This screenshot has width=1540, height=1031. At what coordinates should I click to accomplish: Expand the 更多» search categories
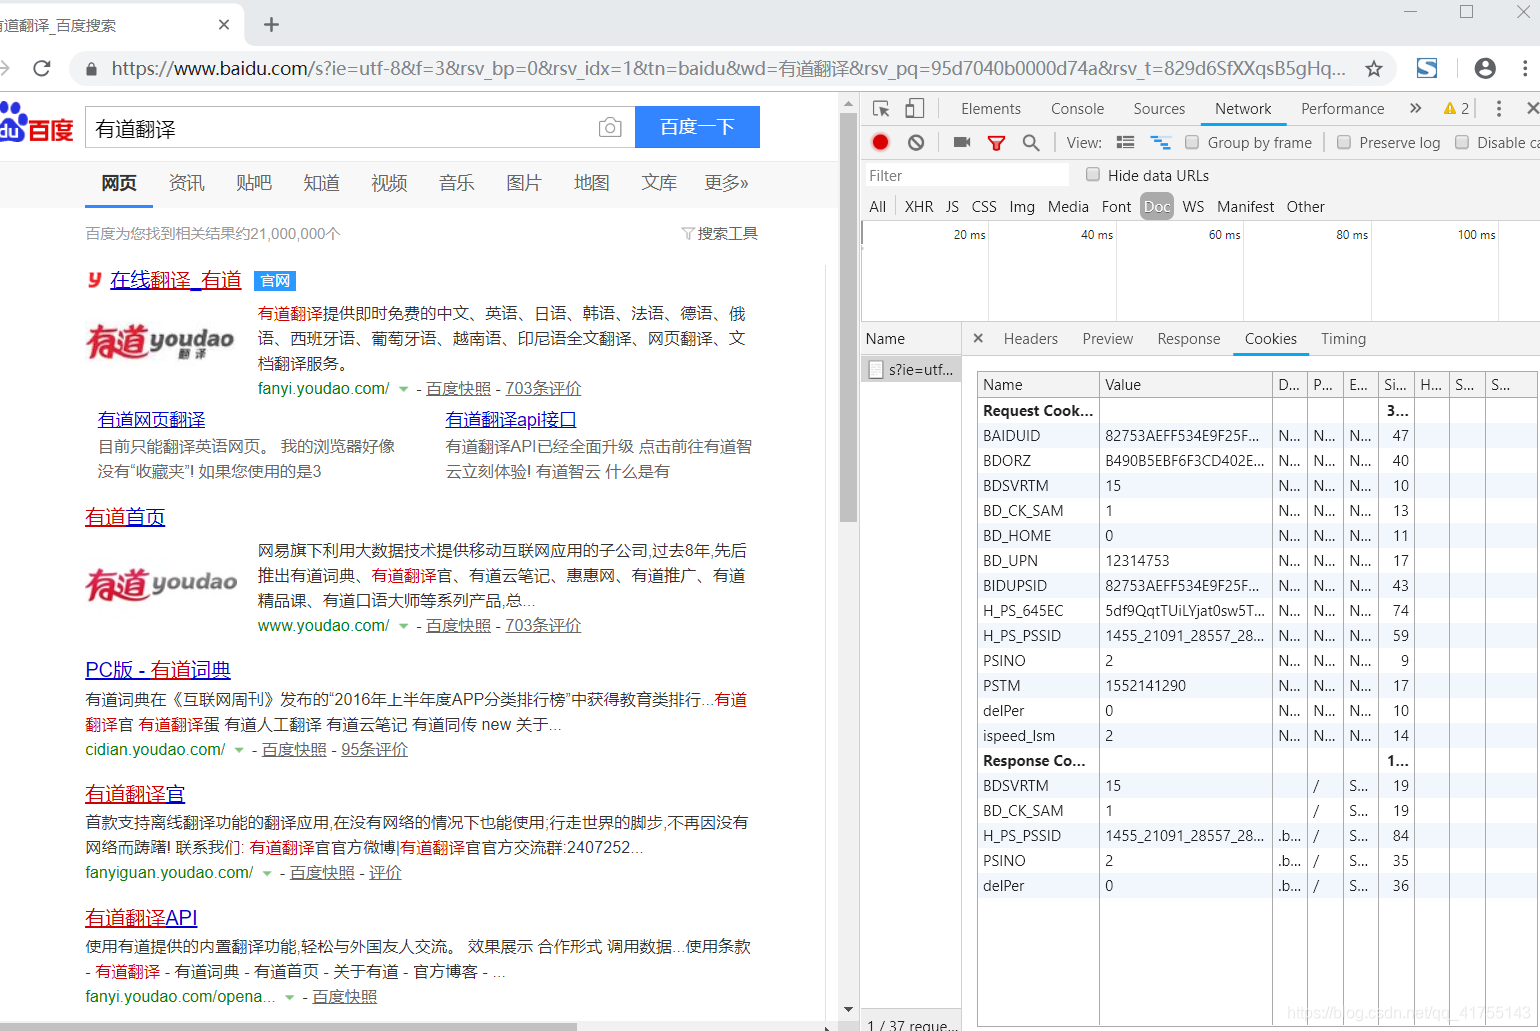point(726,183)
